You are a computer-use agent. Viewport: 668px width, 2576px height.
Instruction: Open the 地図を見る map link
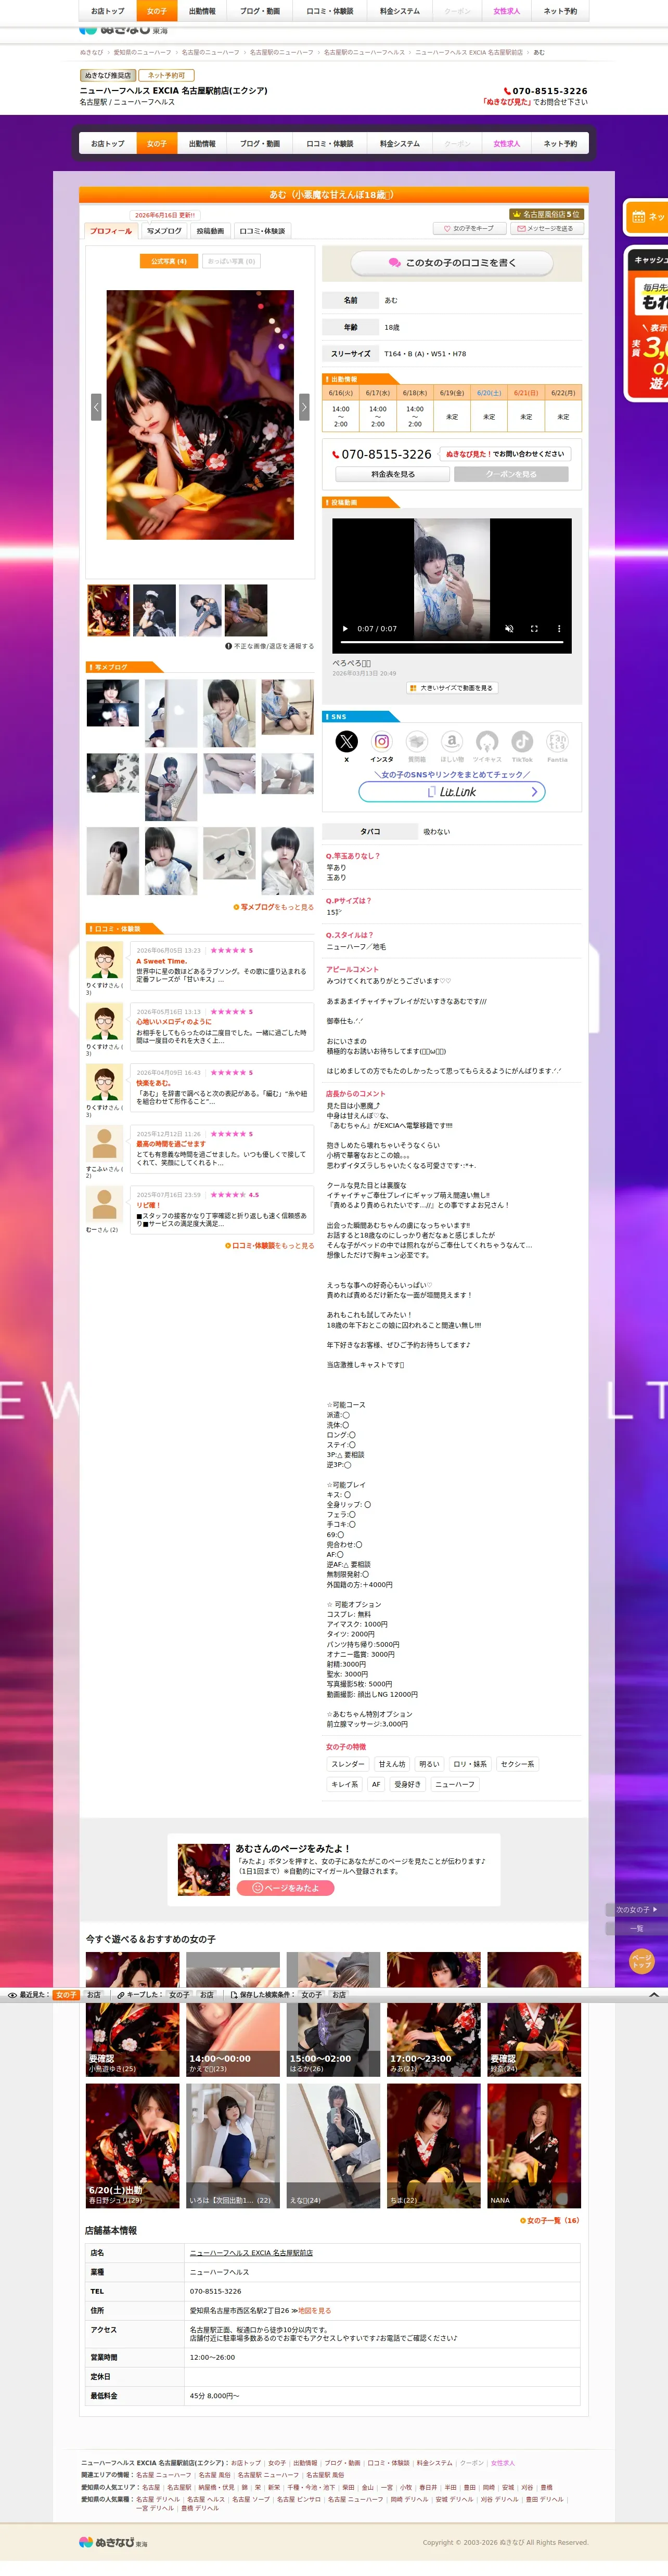[314, 2311]
